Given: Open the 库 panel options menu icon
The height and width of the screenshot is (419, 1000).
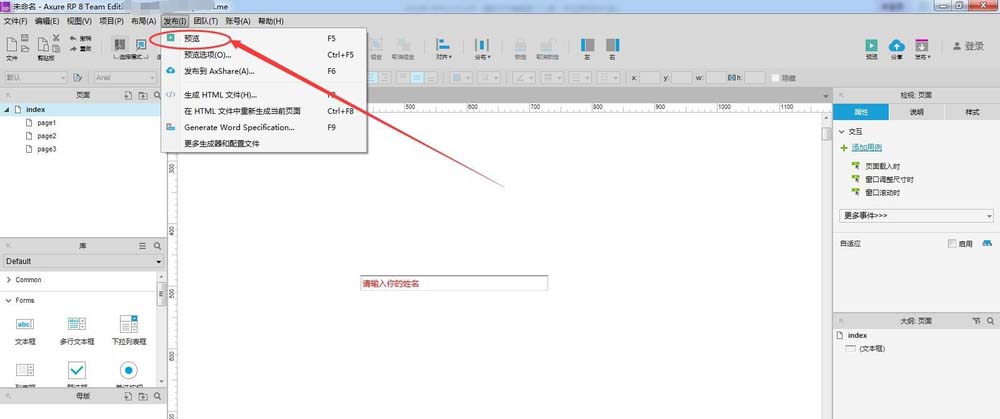Looking at the screenshot, I should [143, 246].
